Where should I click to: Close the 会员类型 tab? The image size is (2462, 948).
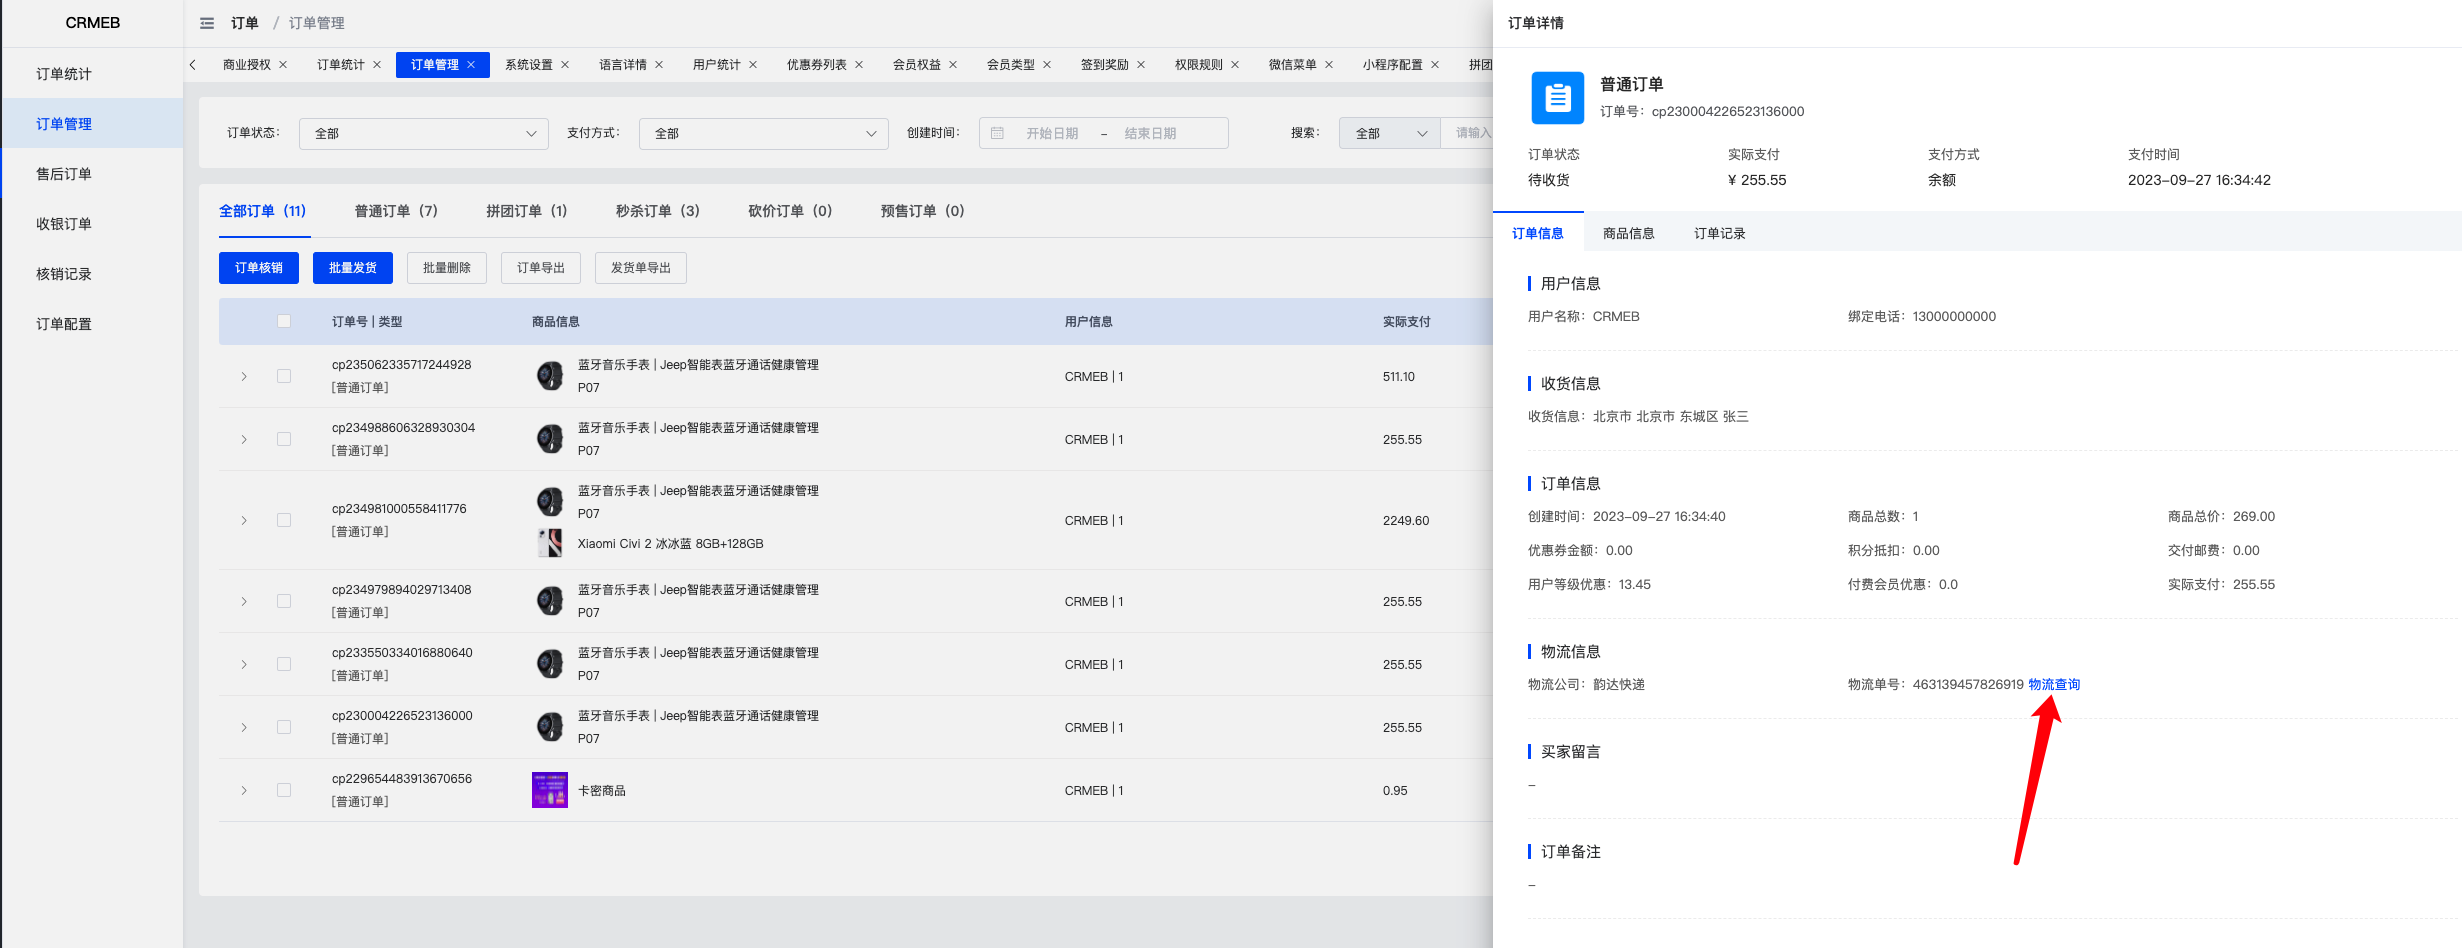point(1047,65)
